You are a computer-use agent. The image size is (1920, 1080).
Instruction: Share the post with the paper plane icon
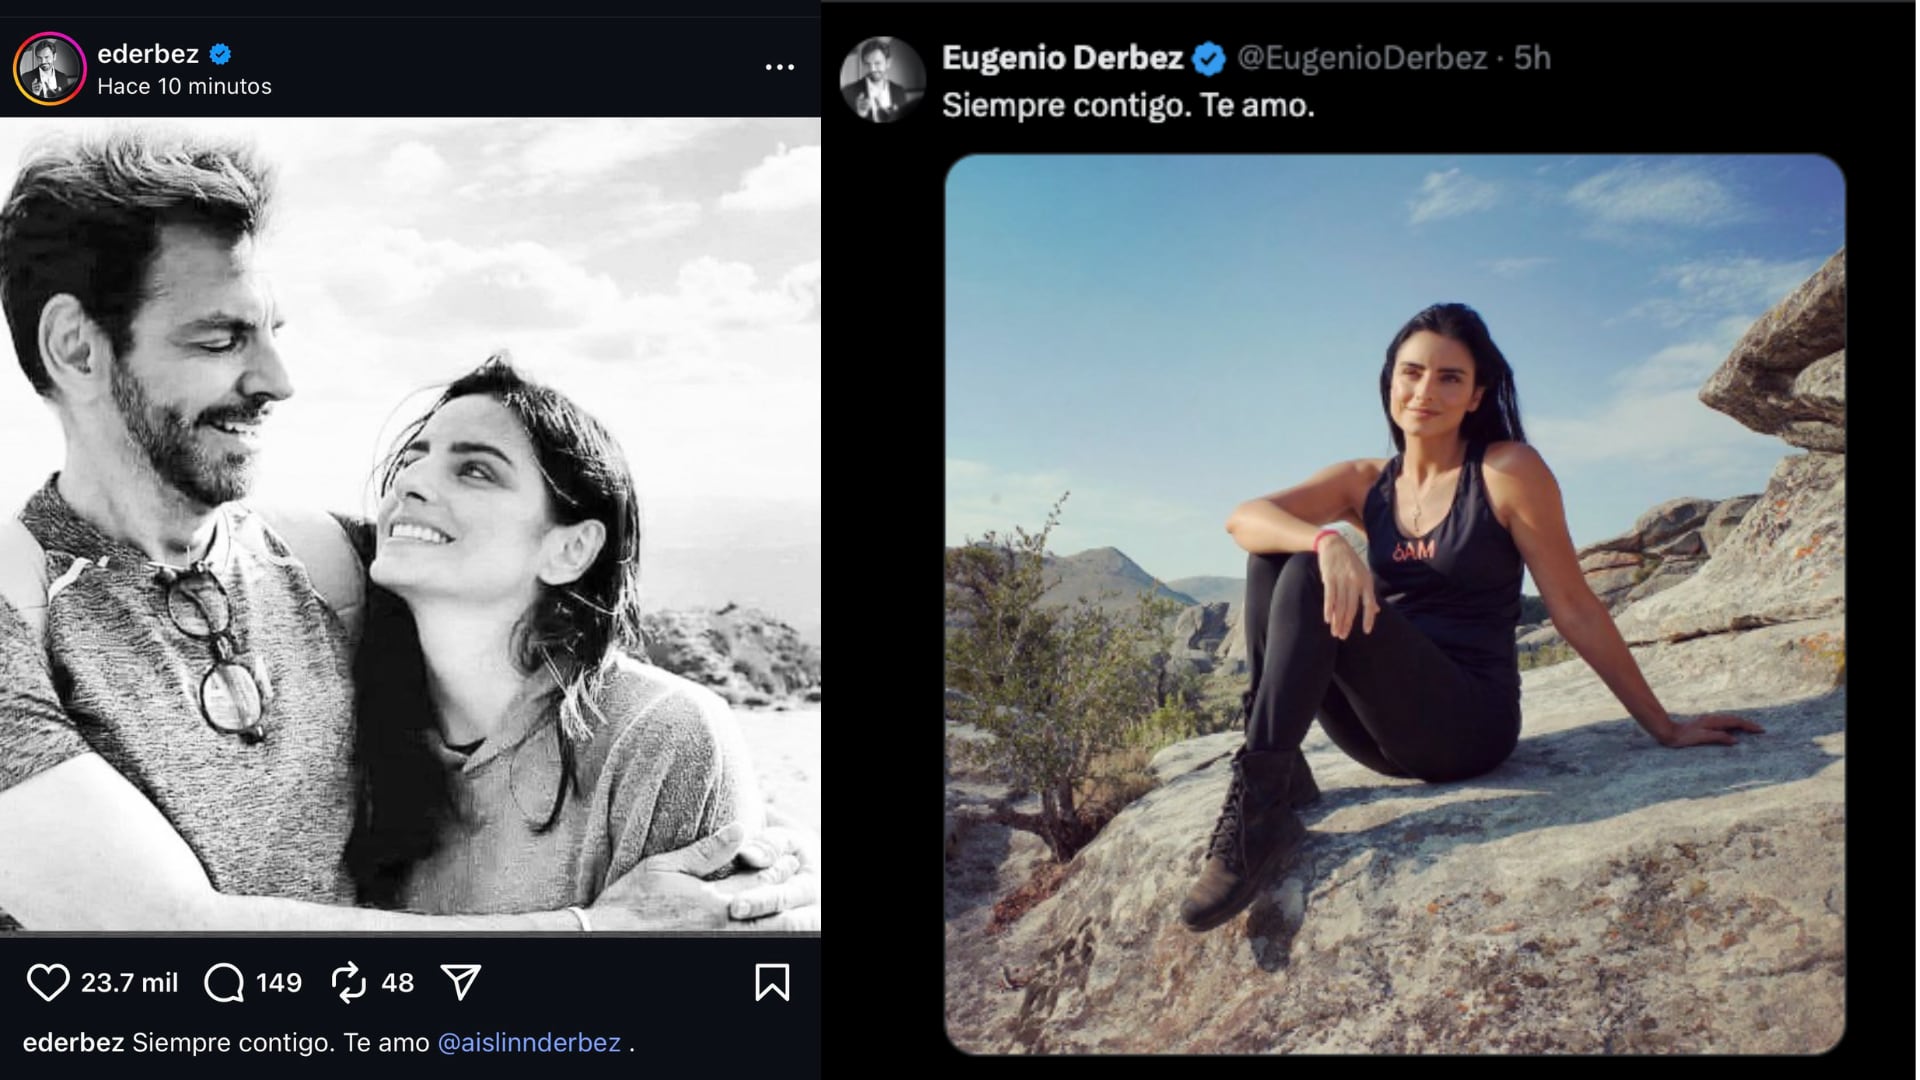[461, 983]
